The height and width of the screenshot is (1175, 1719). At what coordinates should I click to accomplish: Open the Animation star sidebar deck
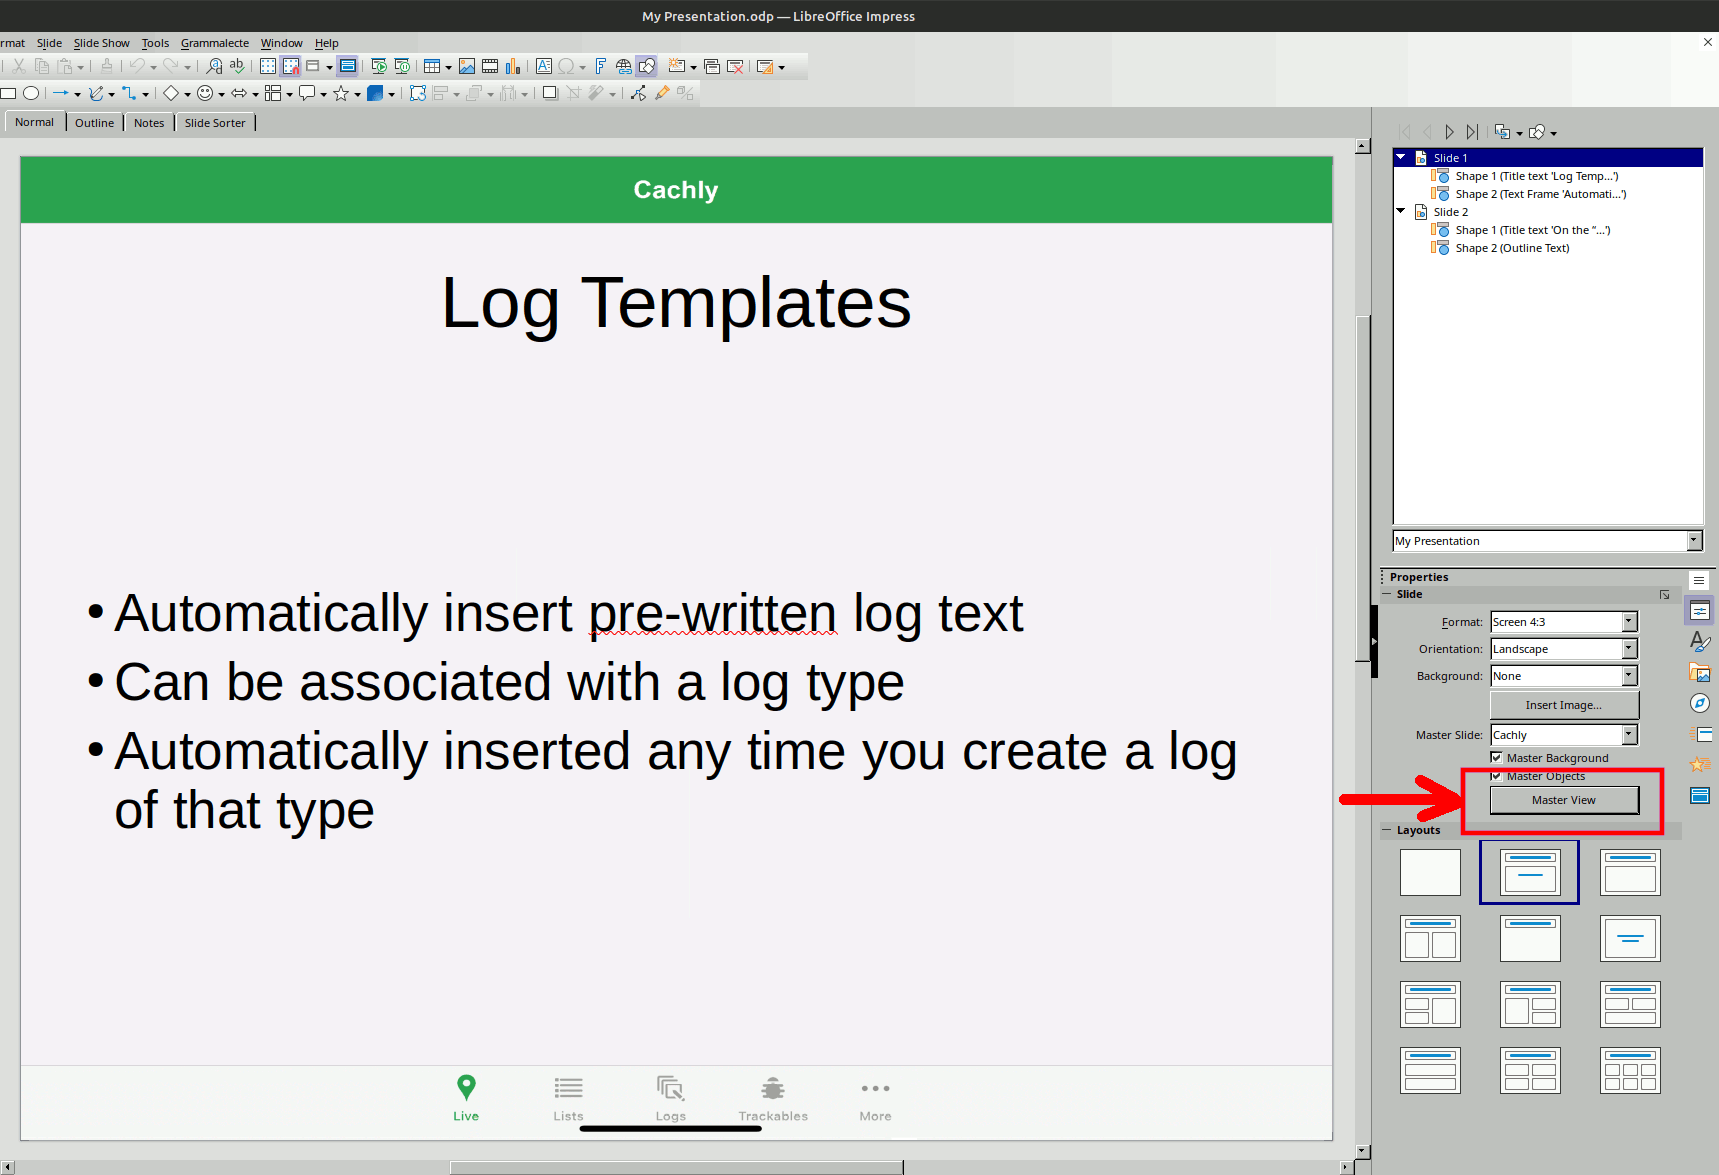pyautogui.click(x=1700, y=765)
